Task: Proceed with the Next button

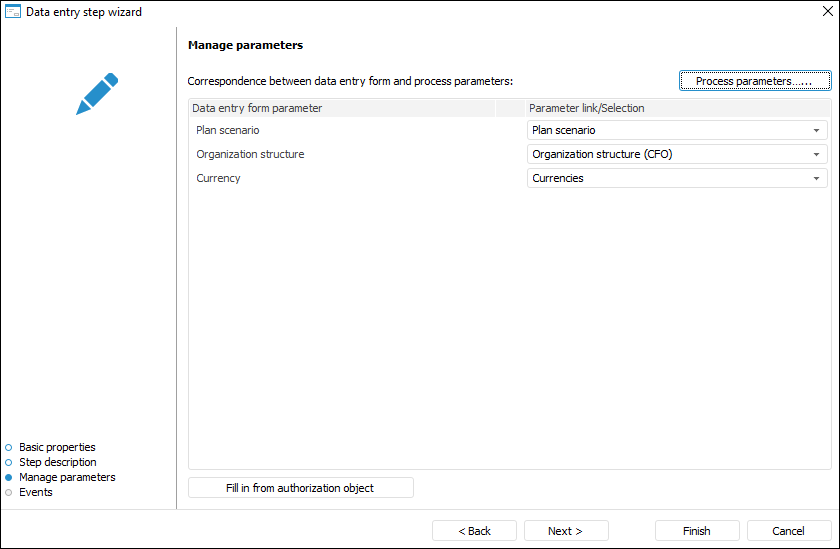Action: point(566,531)
